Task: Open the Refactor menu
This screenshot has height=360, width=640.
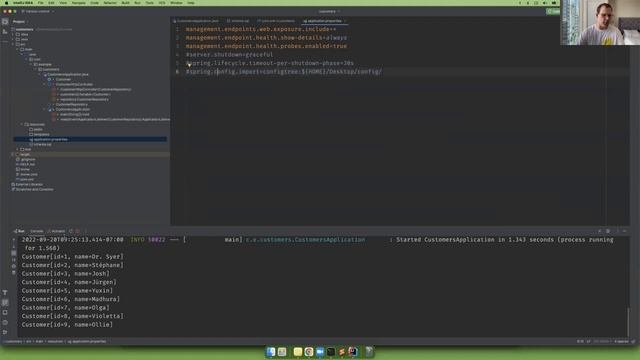Action: coord(110,3)
